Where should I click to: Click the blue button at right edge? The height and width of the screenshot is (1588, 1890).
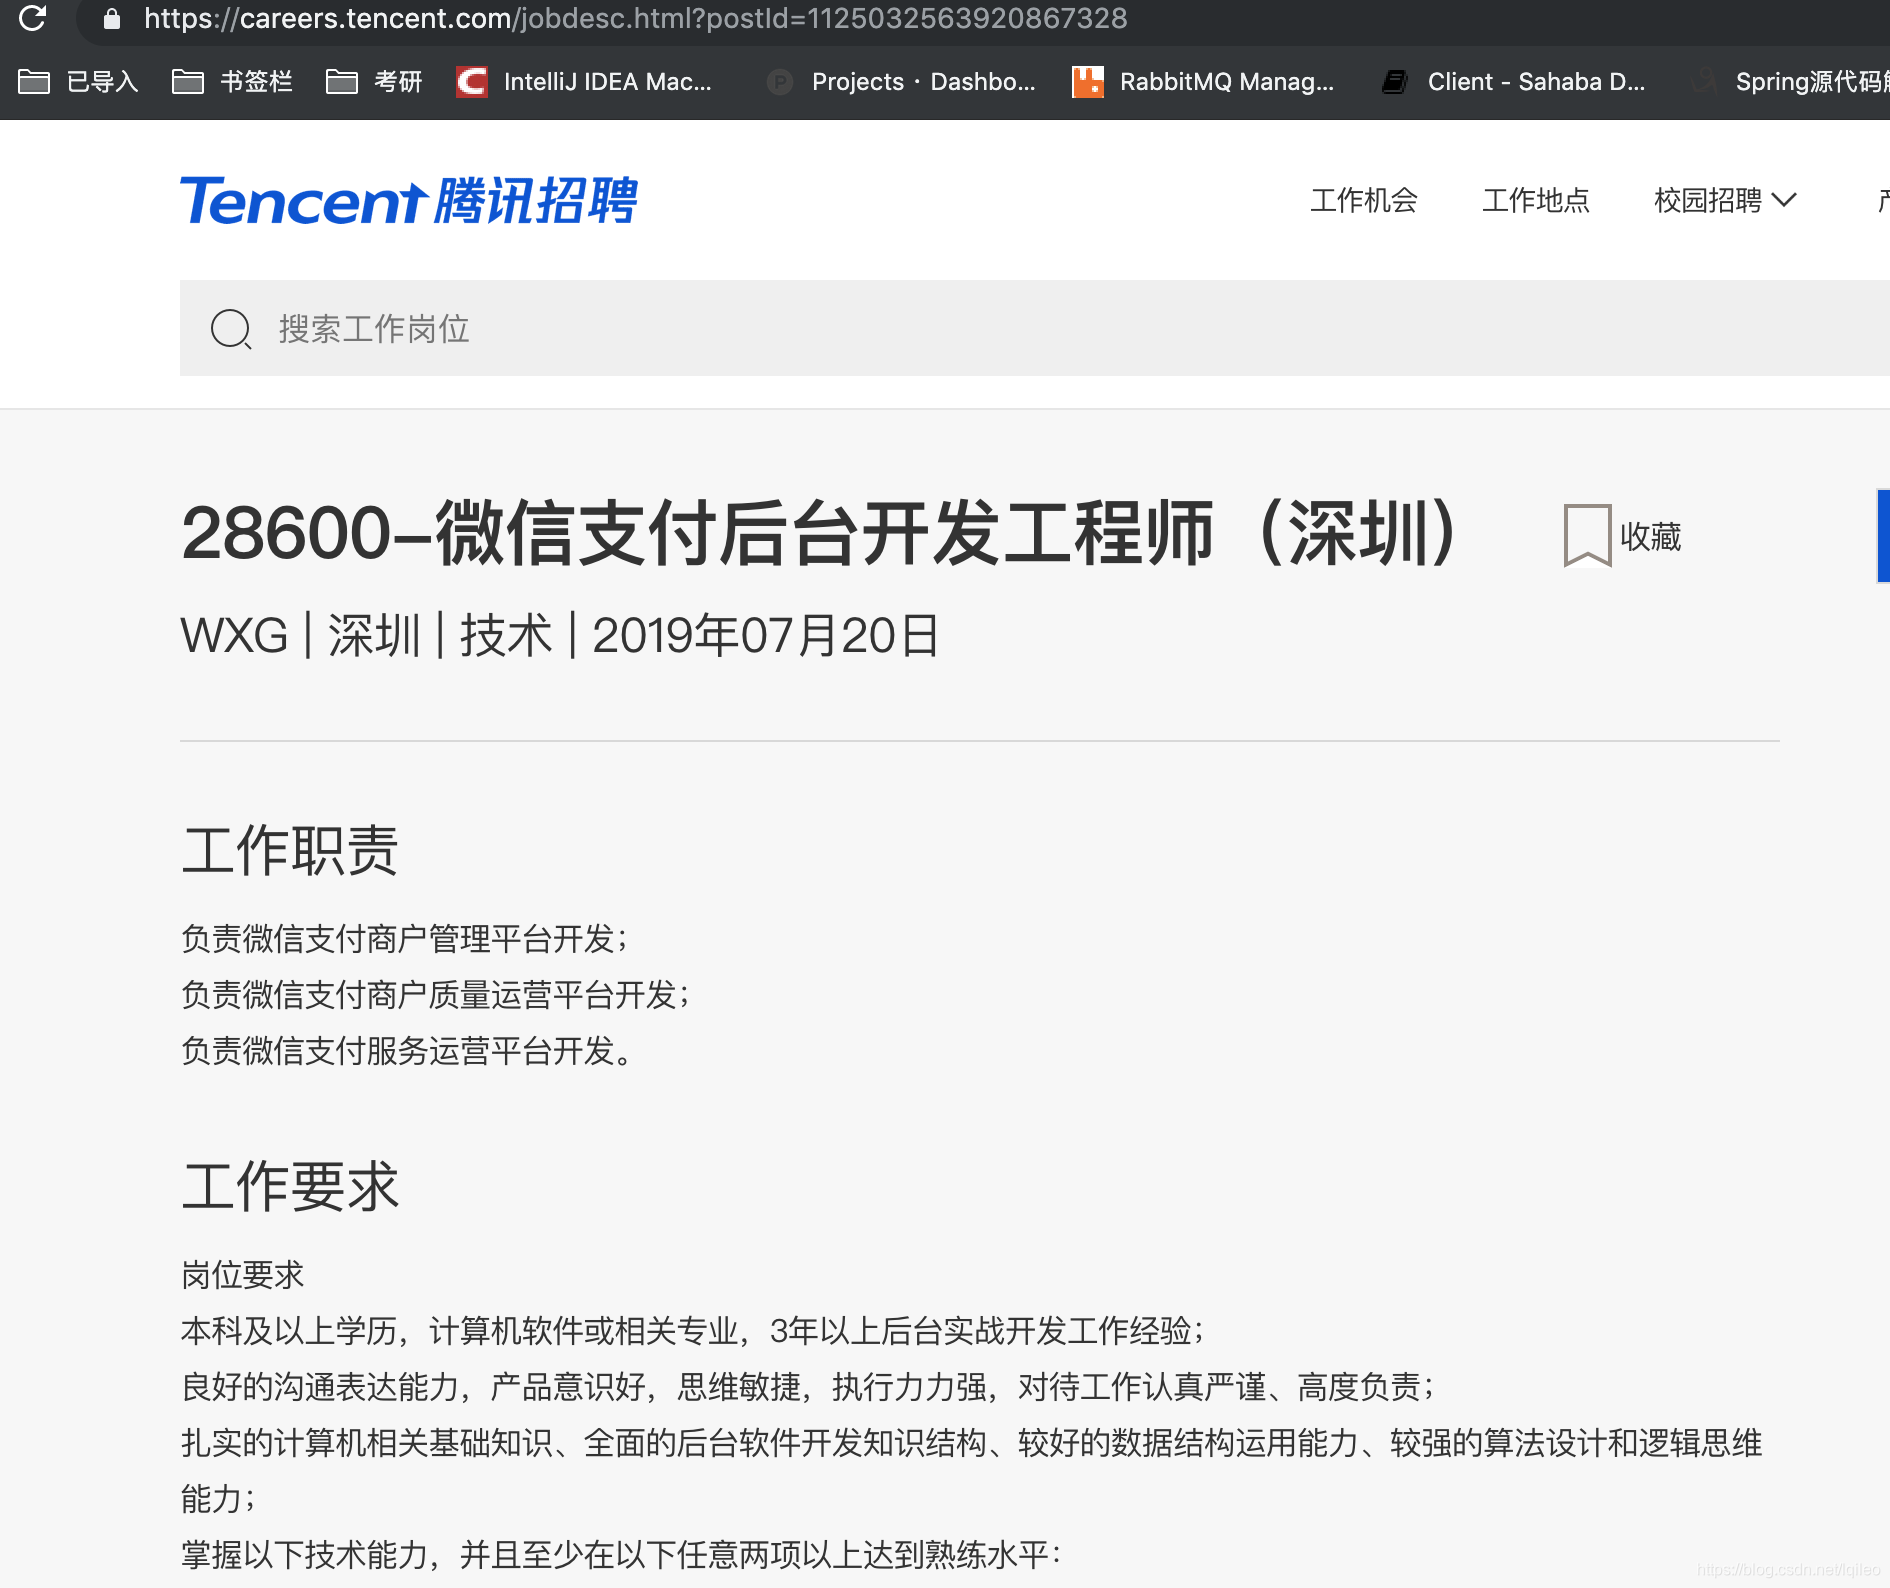tap(1883, 535)
